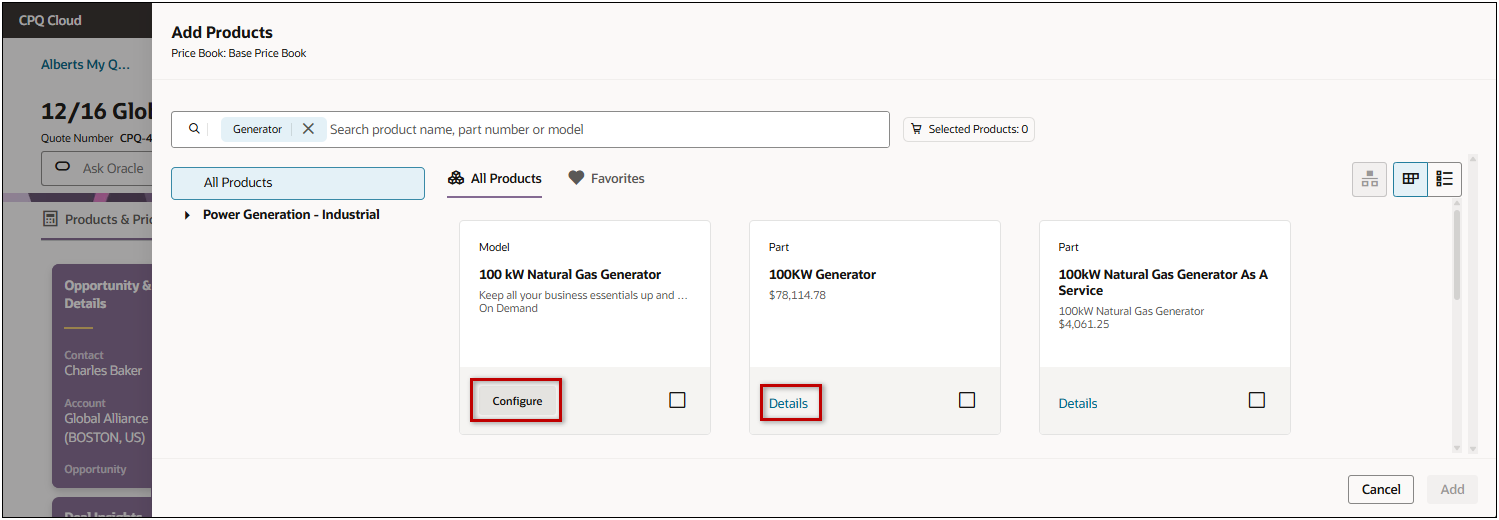Switch to the Favorites tab
Image resolution: width=1499 pixels, height=520 pixels.
point(606,179)
